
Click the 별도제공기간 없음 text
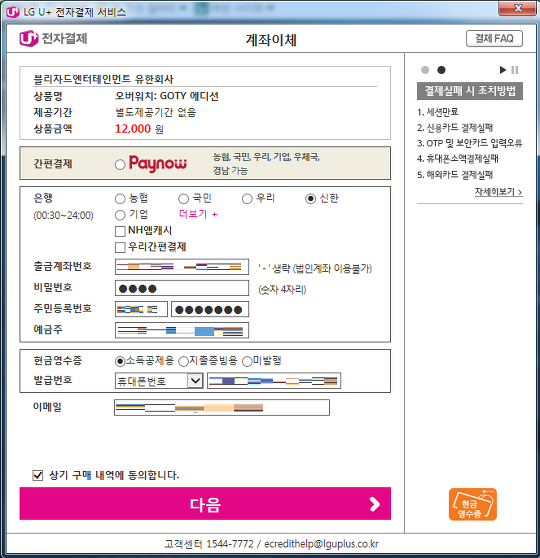156,112
